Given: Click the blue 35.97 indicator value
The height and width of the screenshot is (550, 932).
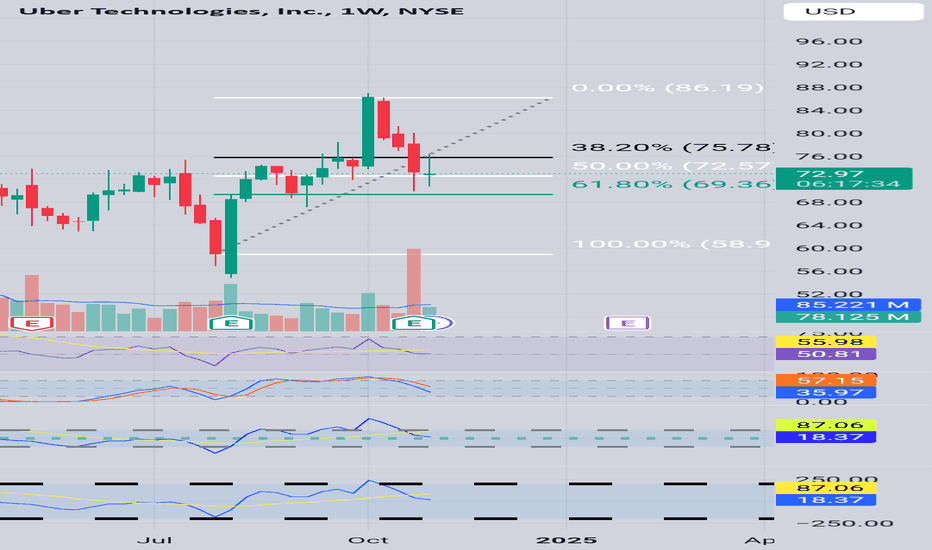Looking at the screenshot, I should coord(826,392).
